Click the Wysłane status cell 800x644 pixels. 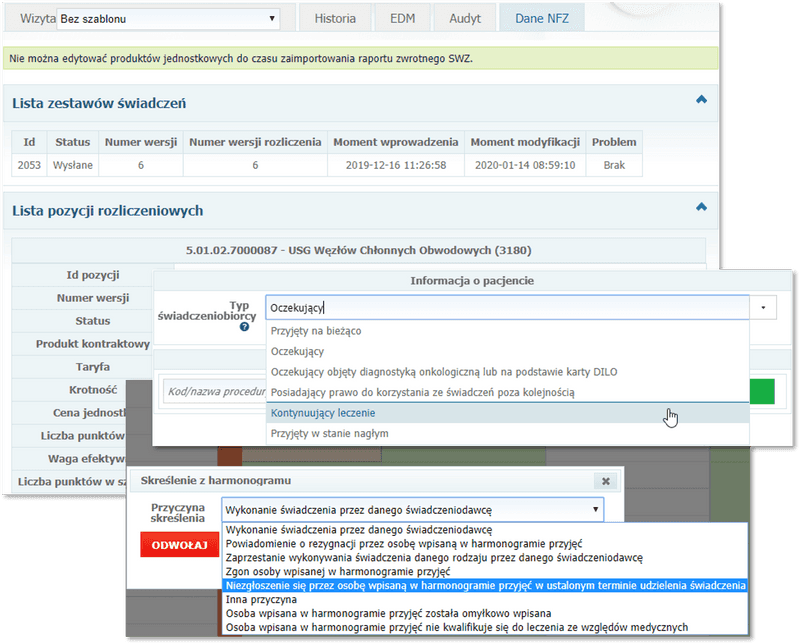(72, 165)
